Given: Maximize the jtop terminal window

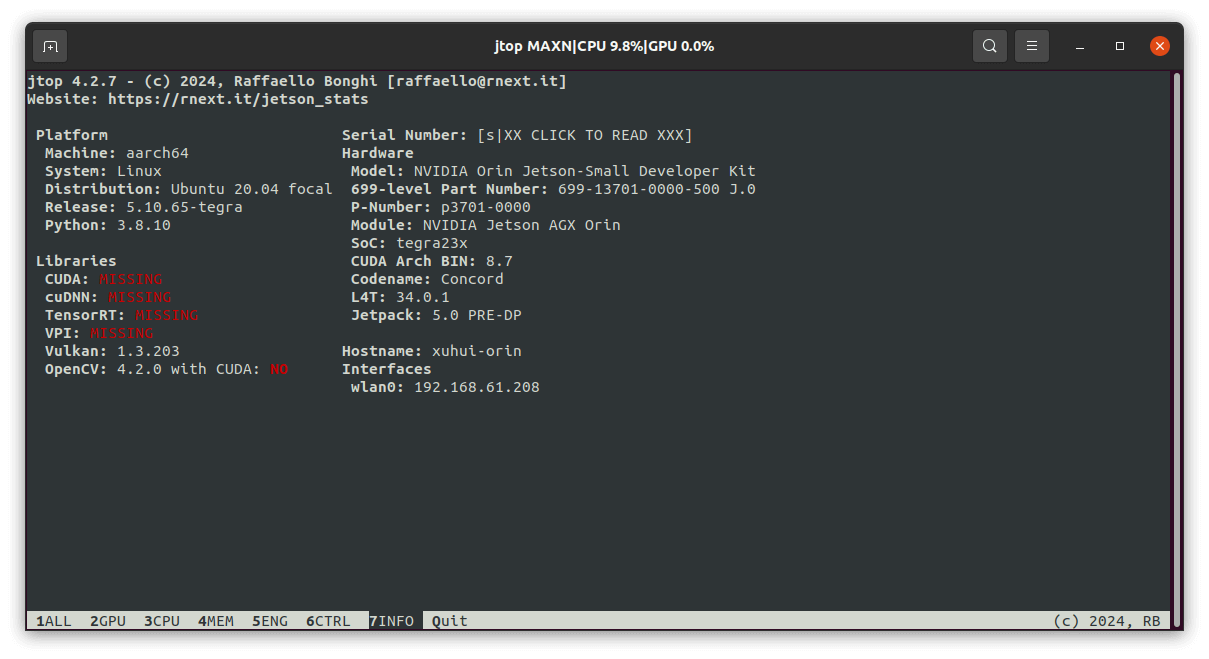Looking at the screenshot, I should (x=1120, y=46).
